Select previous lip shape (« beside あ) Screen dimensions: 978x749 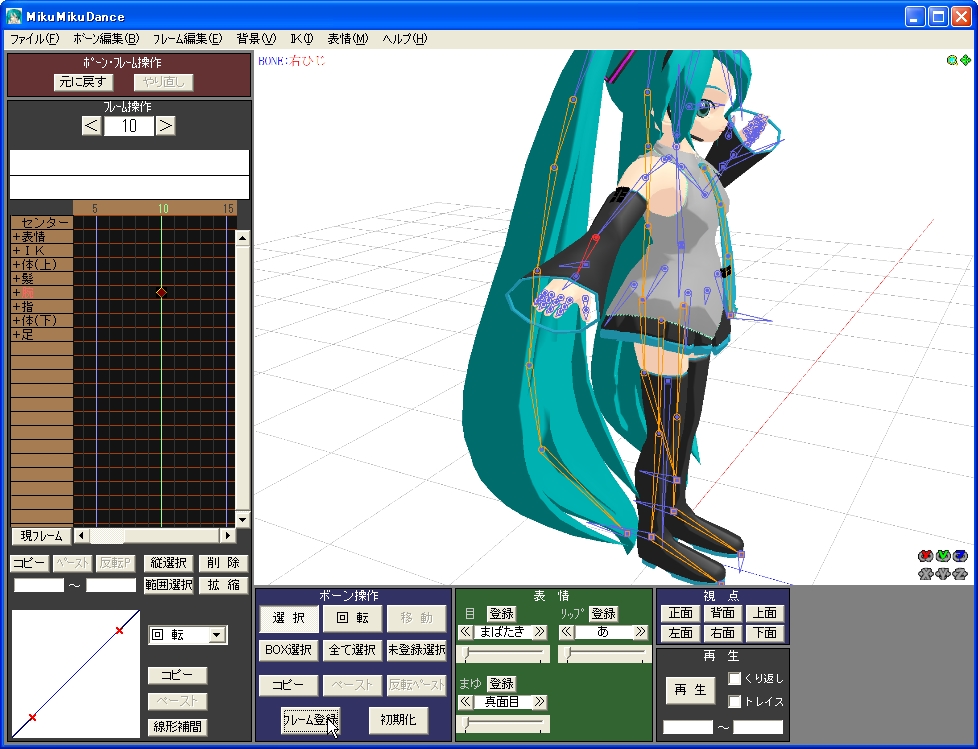(566, 632)
